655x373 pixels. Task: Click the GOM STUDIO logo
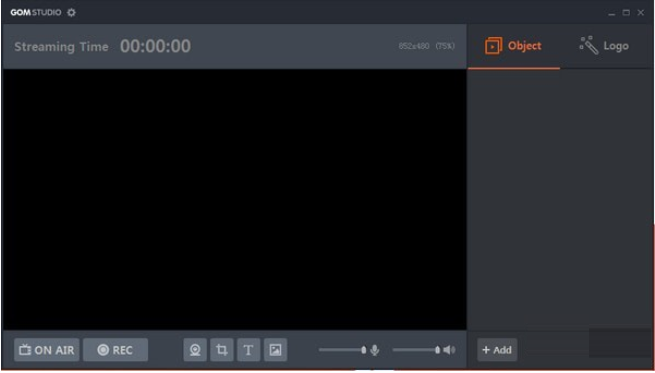pos(36,13)
